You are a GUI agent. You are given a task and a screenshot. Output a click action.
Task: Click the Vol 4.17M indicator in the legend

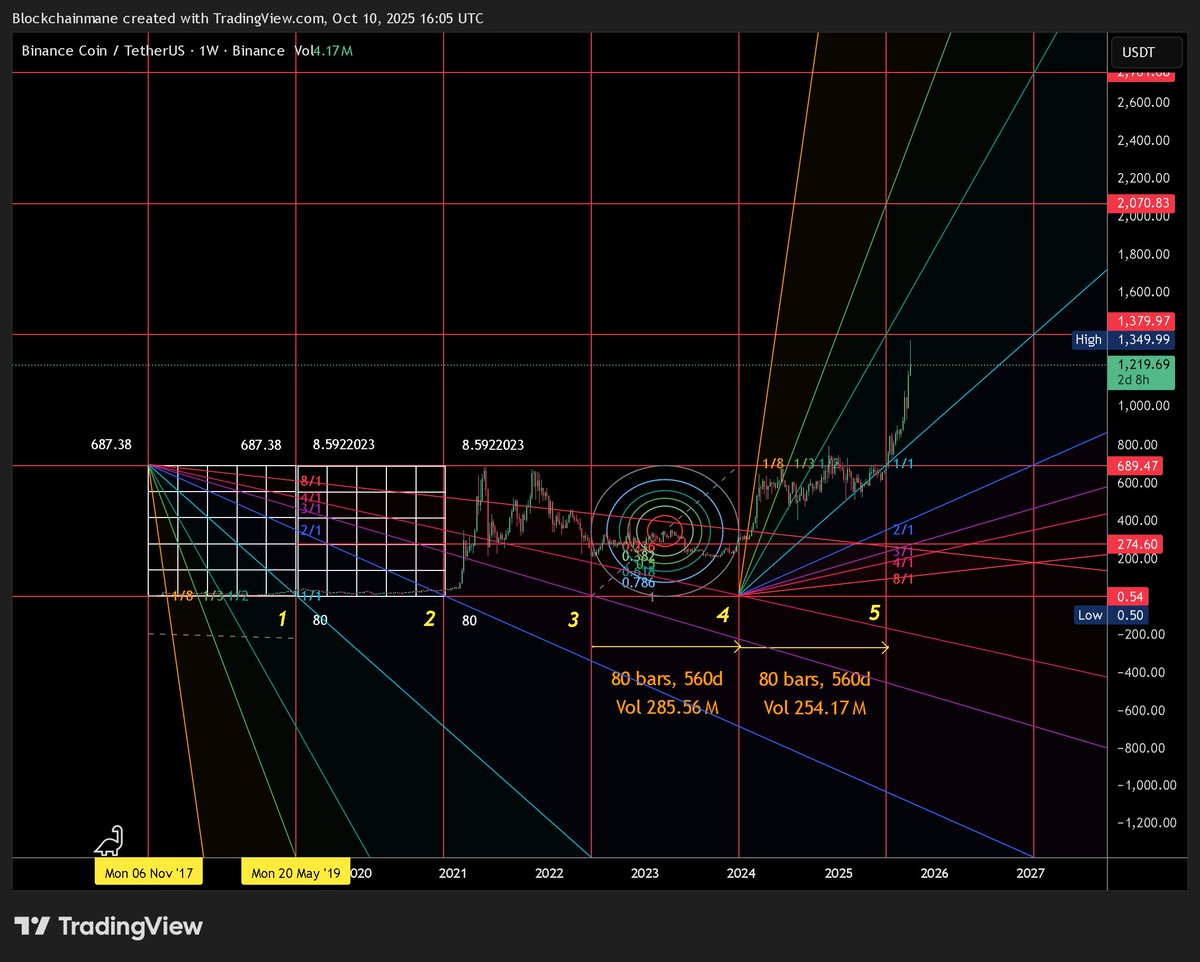coord(323,50)
